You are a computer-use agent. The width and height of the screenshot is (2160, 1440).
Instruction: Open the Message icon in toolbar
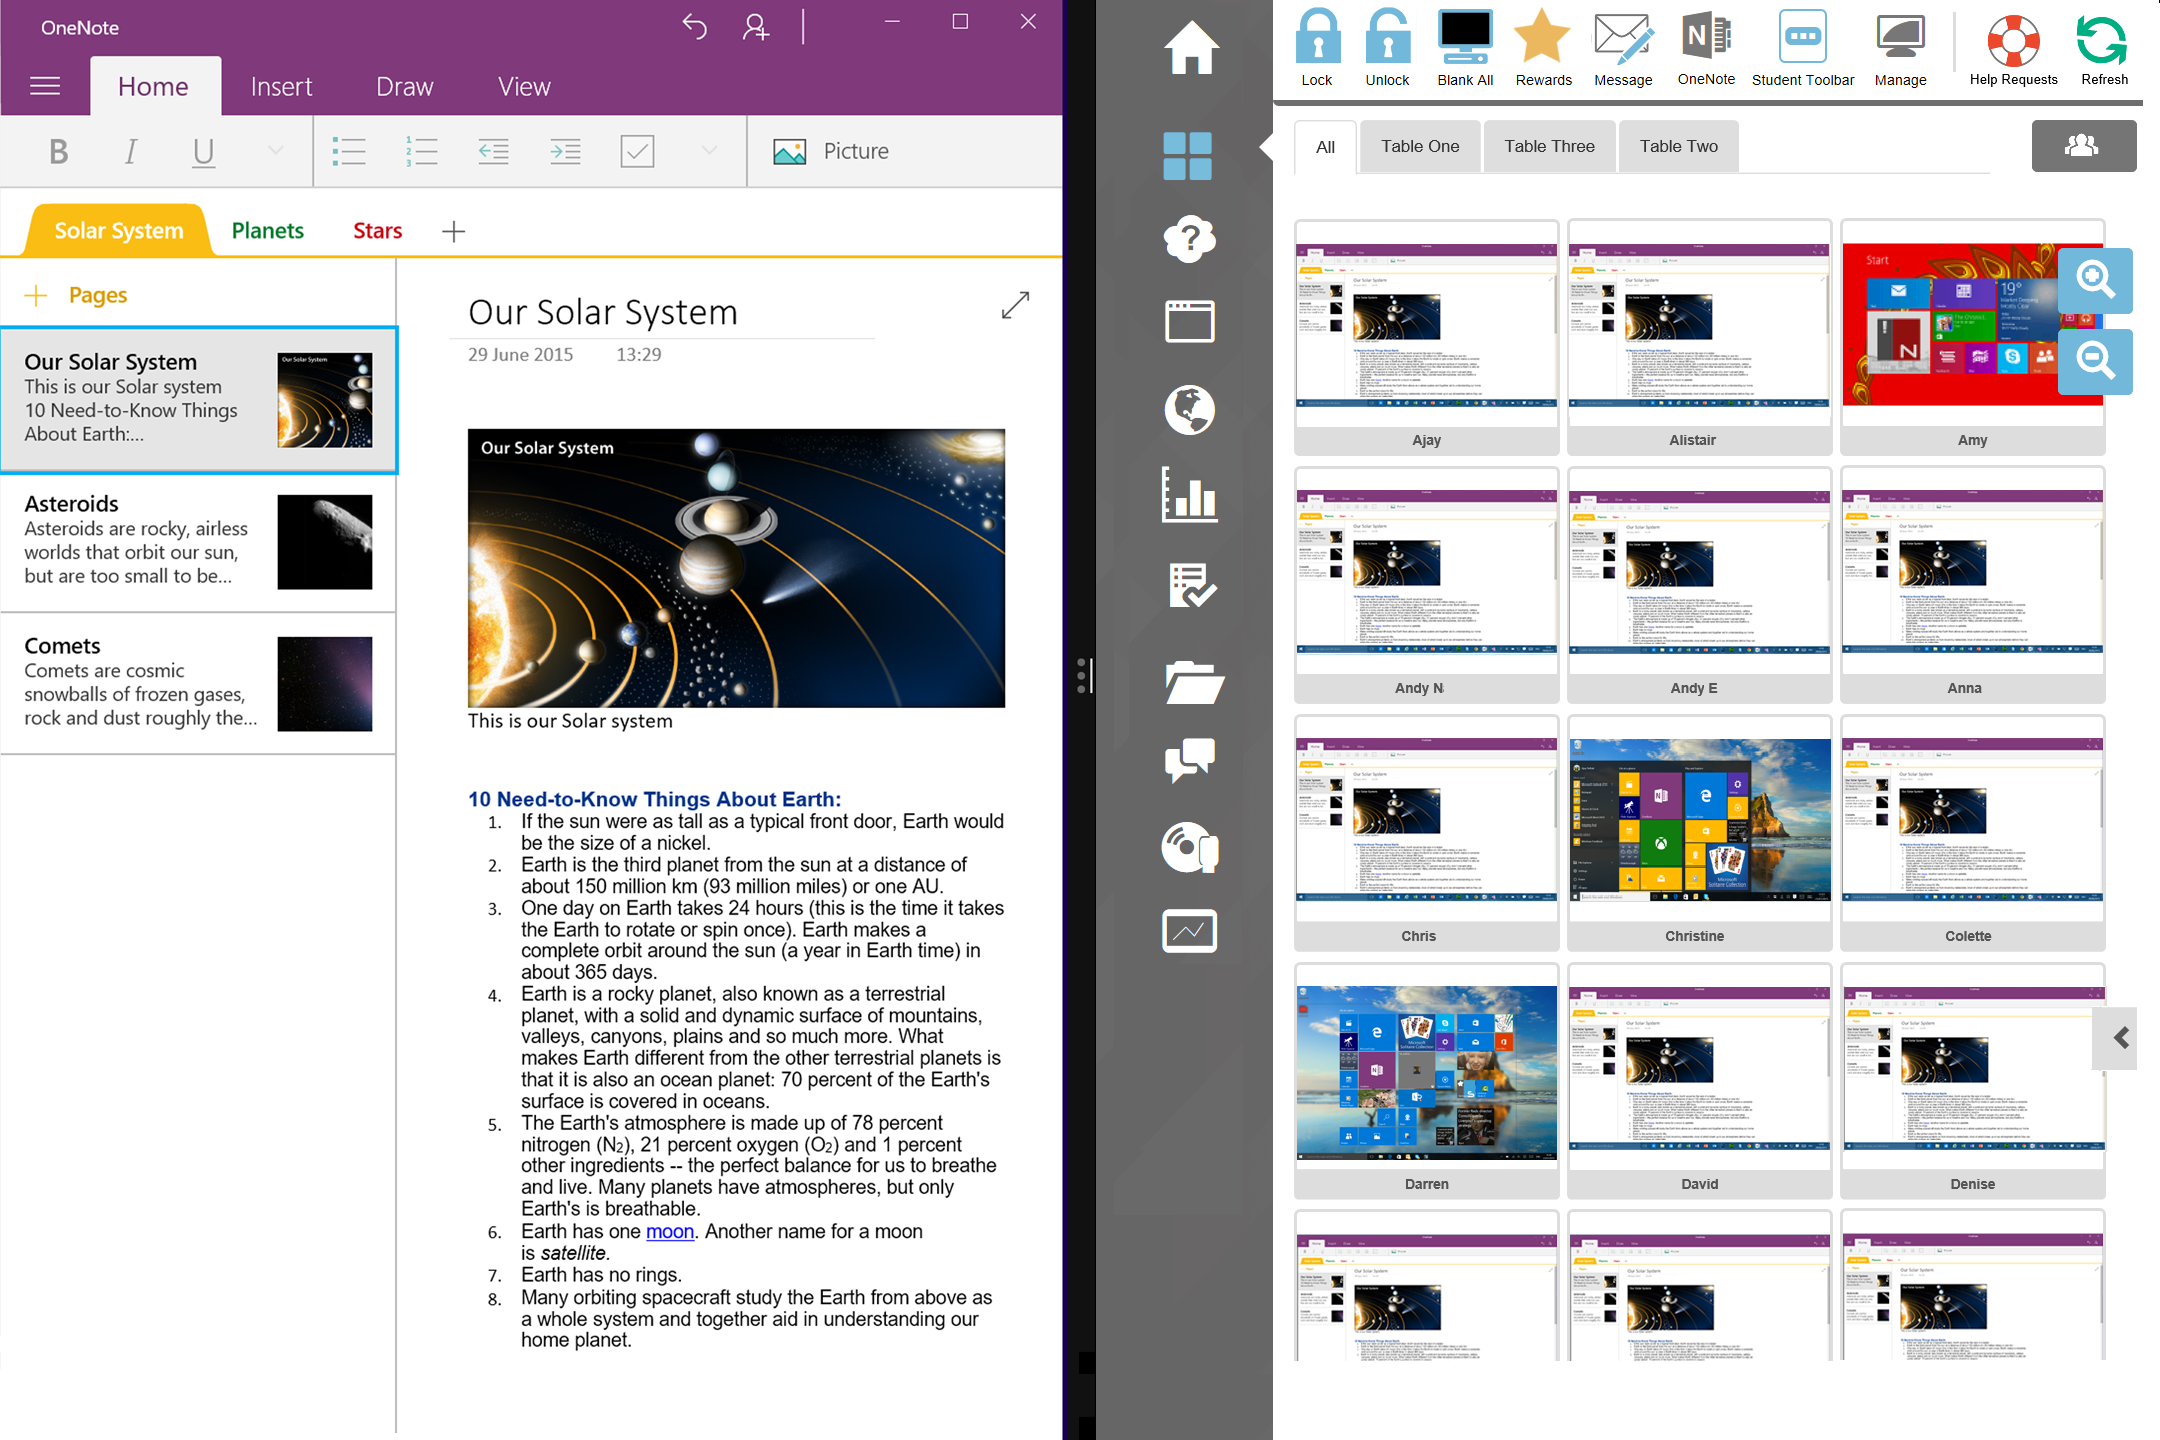pos(1622,40)
